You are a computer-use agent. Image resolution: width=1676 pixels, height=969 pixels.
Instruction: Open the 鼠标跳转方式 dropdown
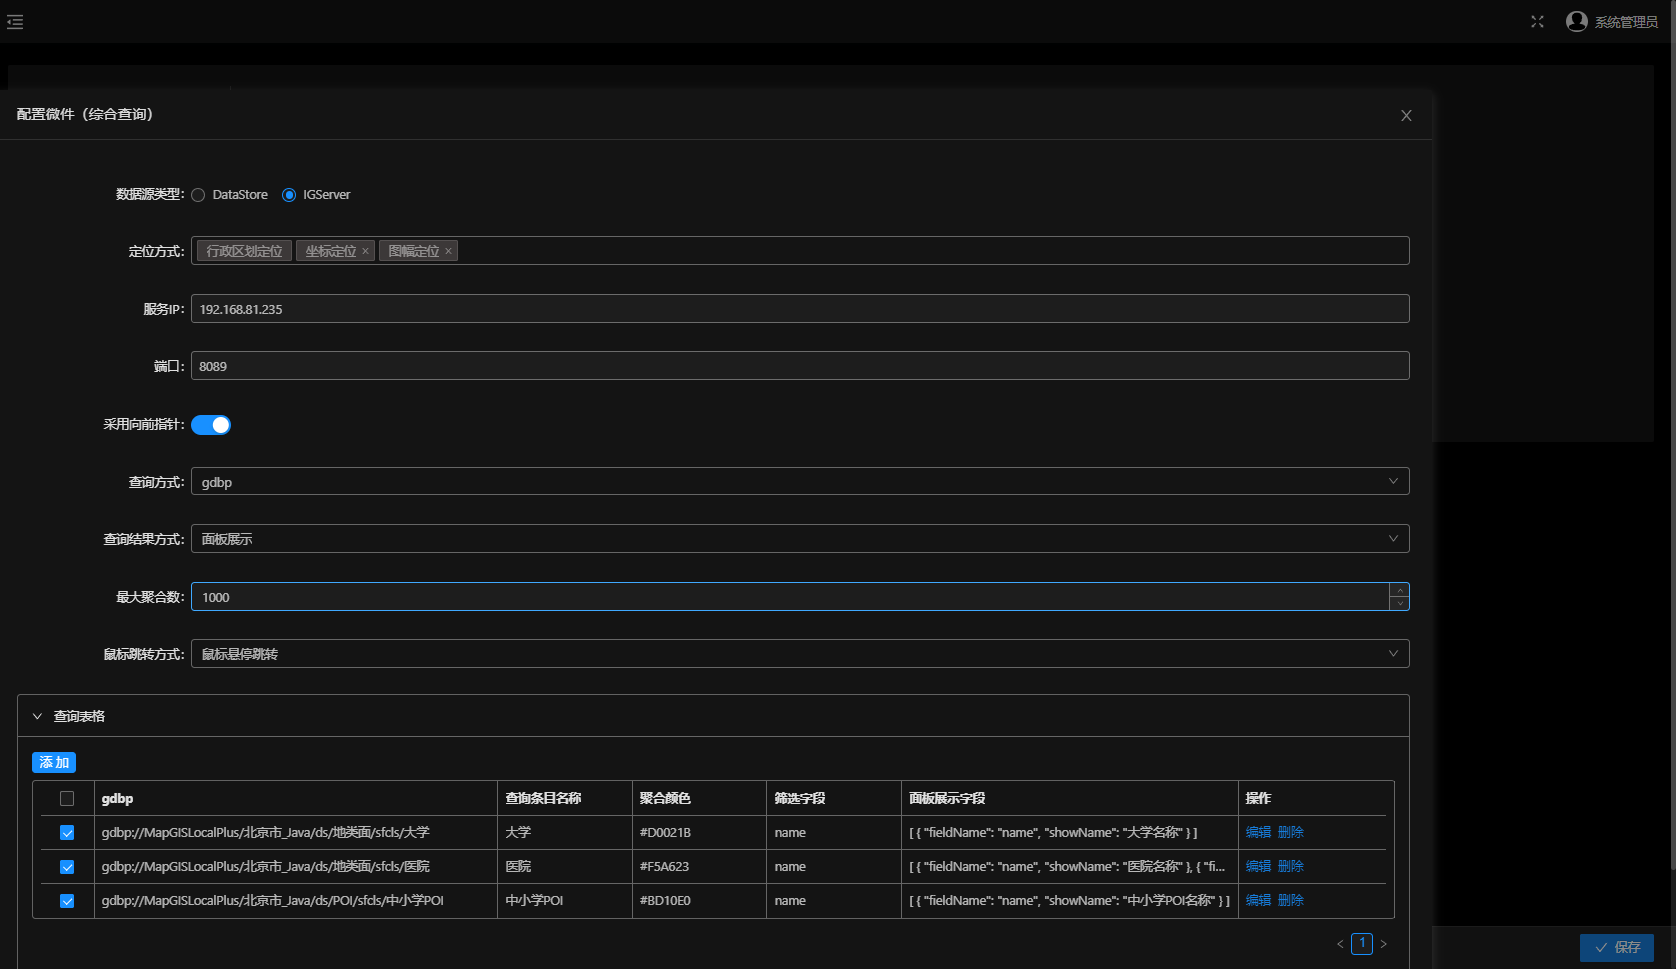tap(800, 654)
